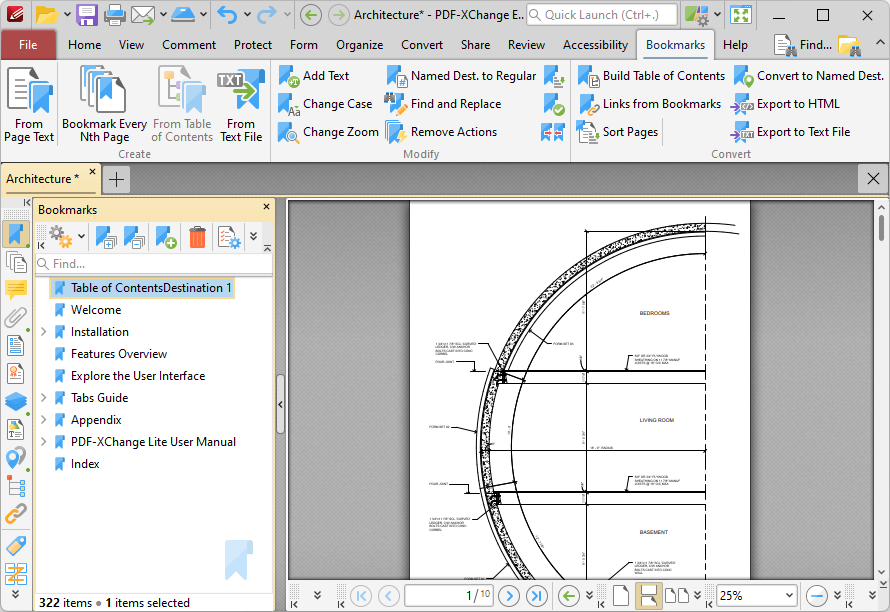Open the Comments pane icon in sidebar
This screenshot has width=890, height=612.
(15, 290)
